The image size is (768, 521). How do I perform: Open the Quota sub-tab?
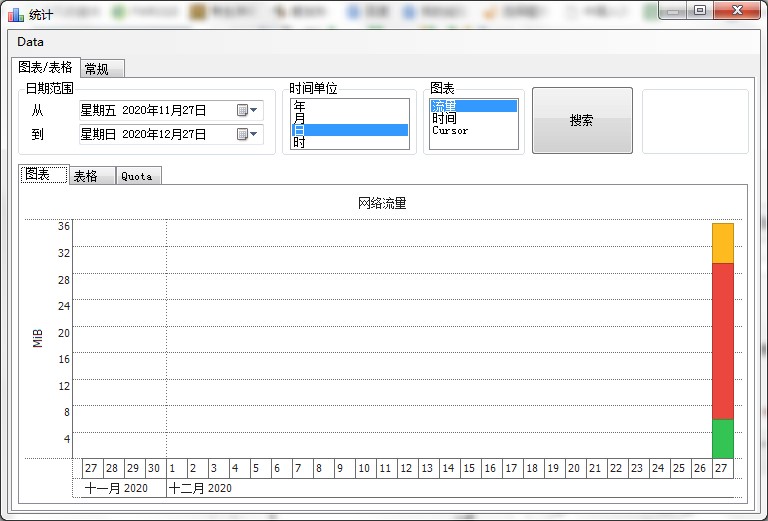137,176
